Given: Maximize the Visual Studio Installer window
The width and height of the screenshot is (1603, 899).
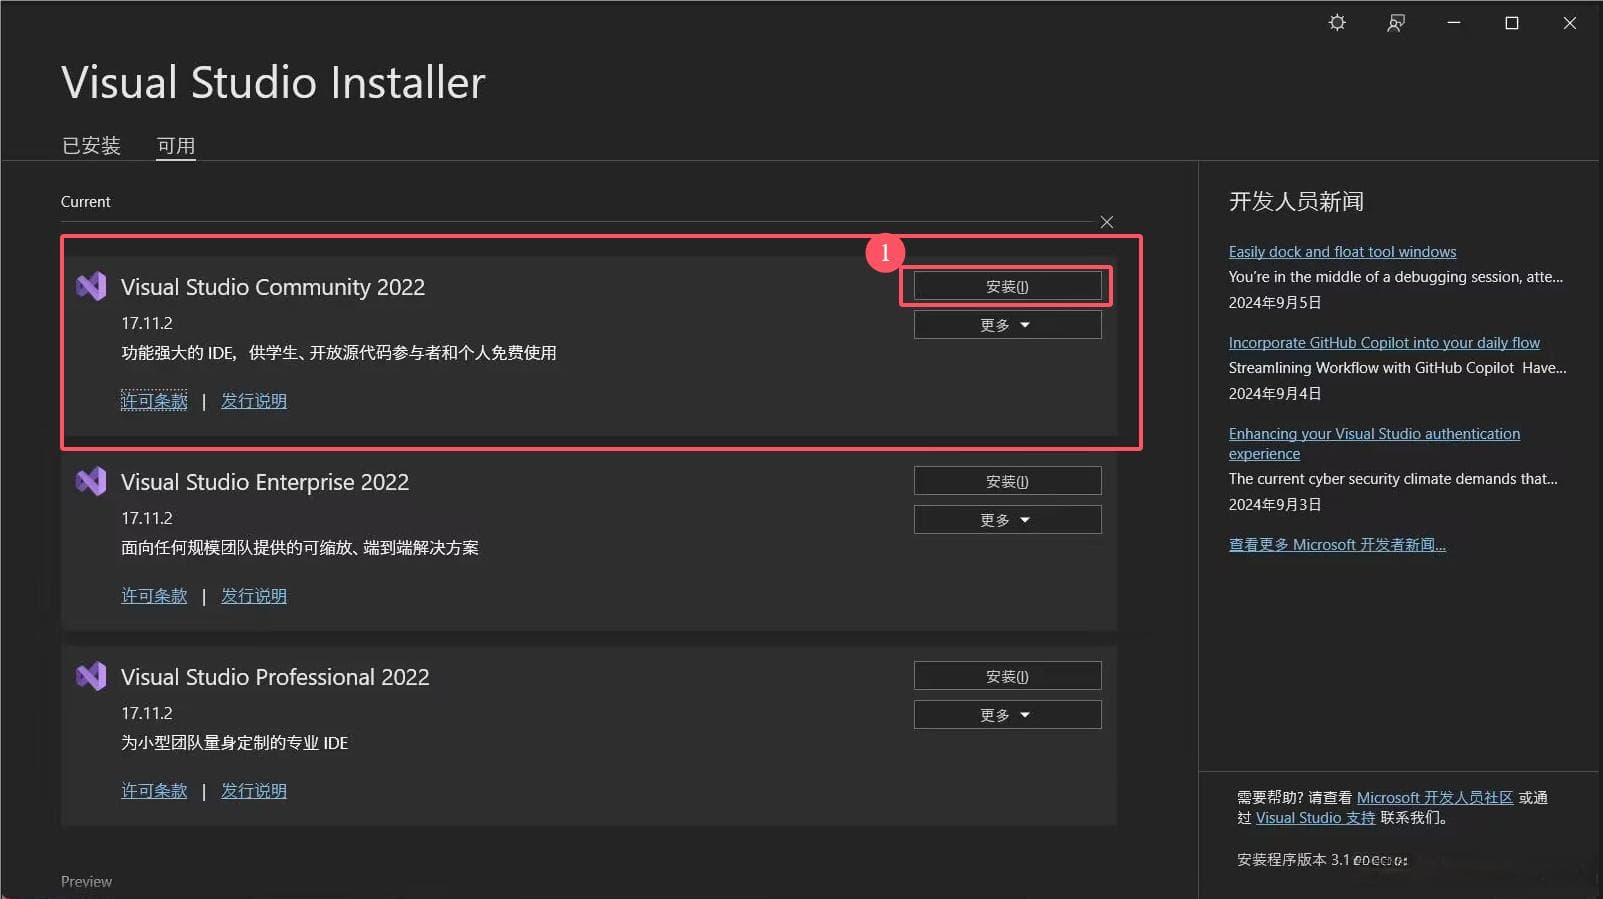Looking at the screenshot, I should point(1512,23).
